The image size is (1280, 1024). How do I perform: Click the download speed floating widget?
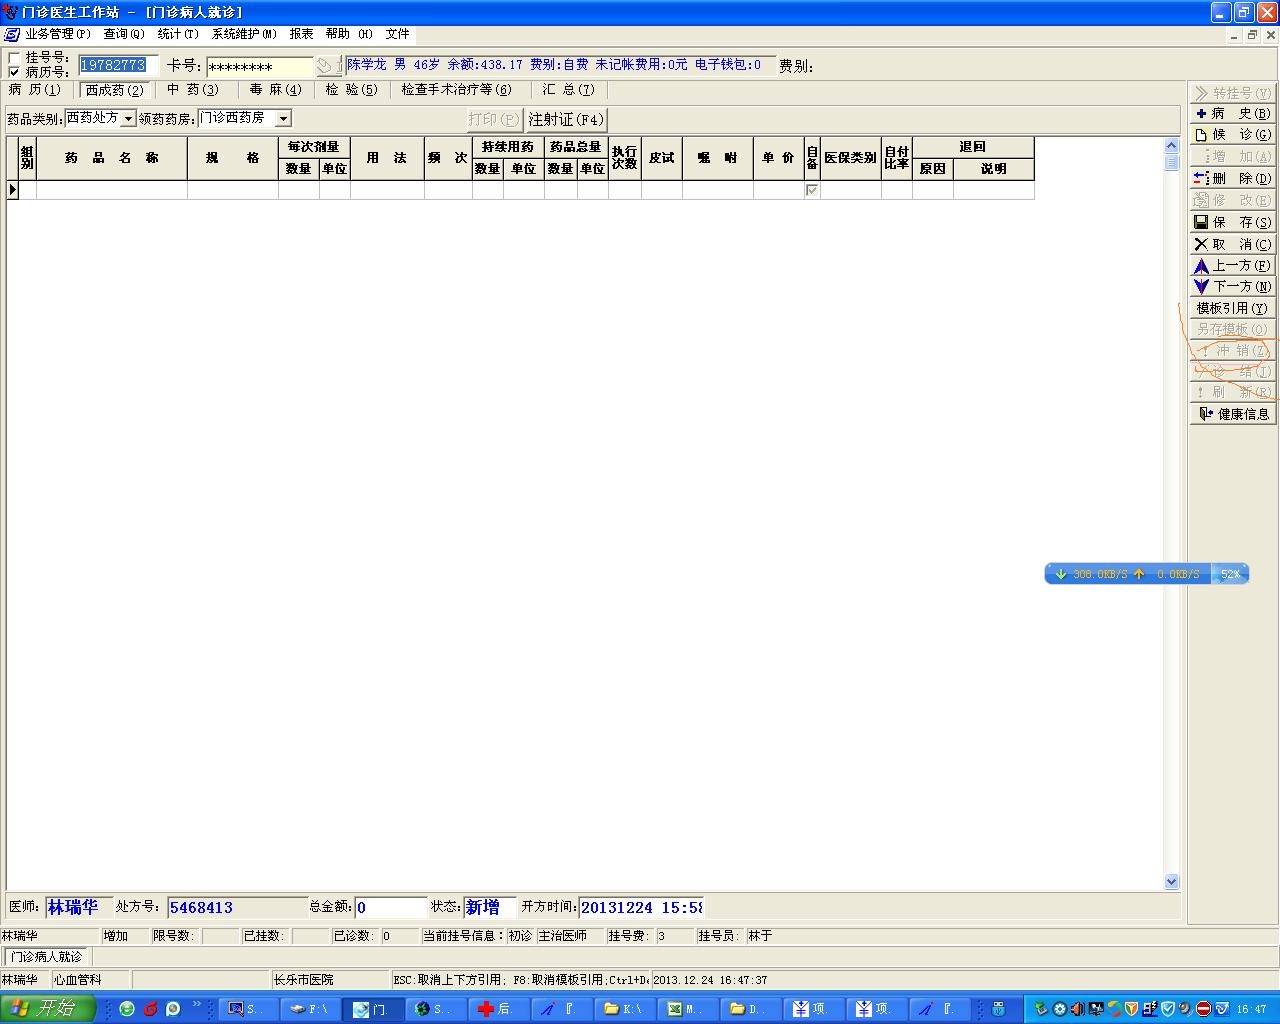[x=1146, y=574]
